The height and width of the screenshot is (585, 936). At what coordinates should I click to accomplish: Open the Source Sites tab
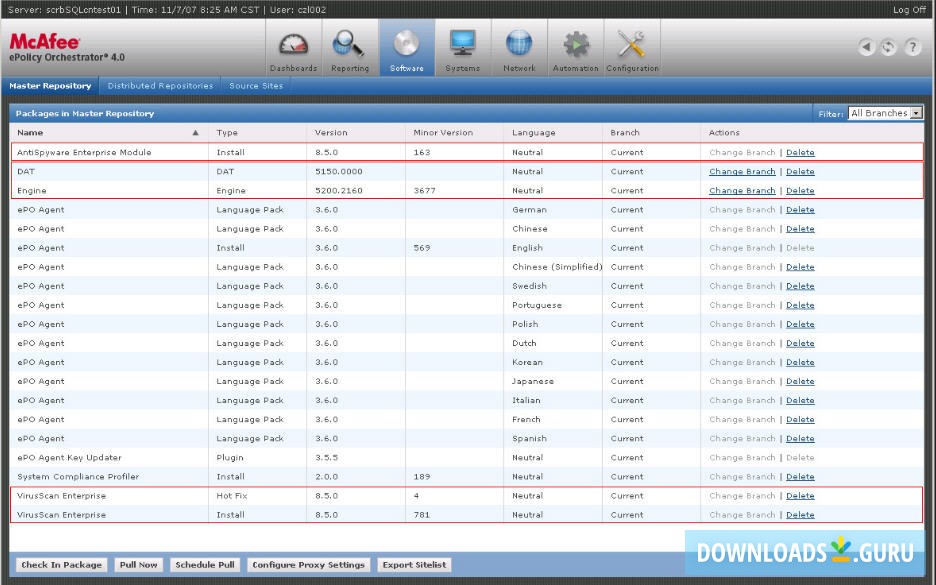coord(256,86)
